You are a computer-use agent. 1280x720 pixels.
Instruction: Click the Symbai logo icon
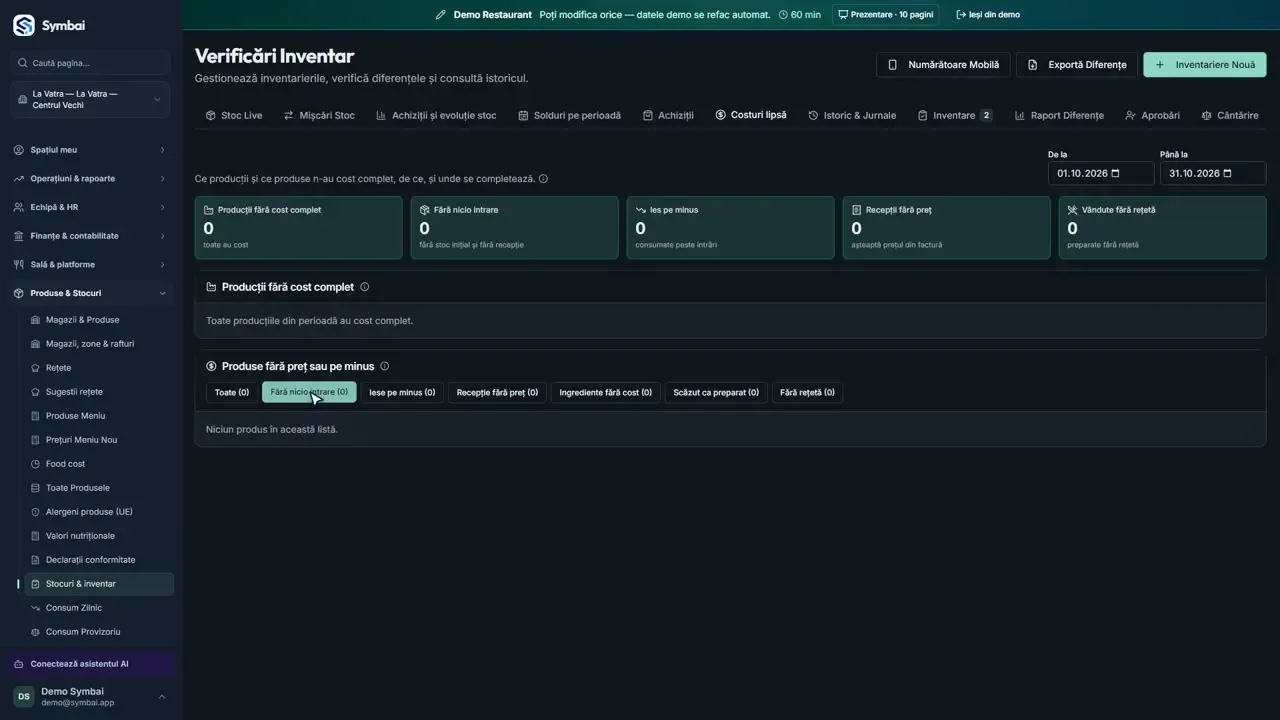(x=24, y=26)
